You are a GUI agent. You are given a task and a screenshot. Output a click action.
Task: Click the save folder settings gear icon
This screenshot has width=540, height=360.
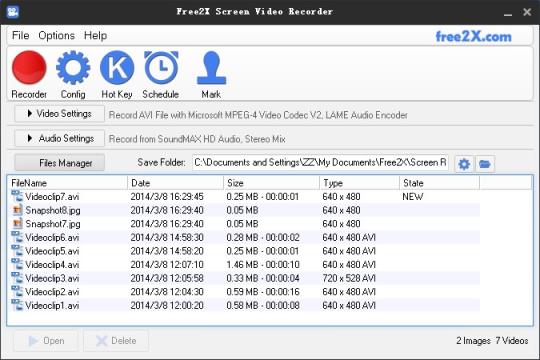(464, 164)
